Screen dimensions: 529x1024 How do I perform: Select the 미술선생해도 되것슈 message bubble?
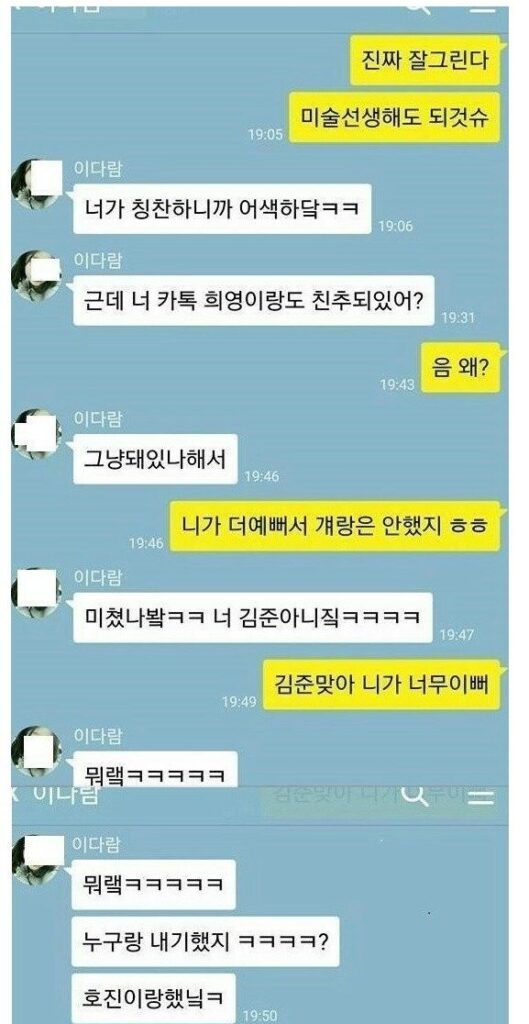tap(394, 118)
